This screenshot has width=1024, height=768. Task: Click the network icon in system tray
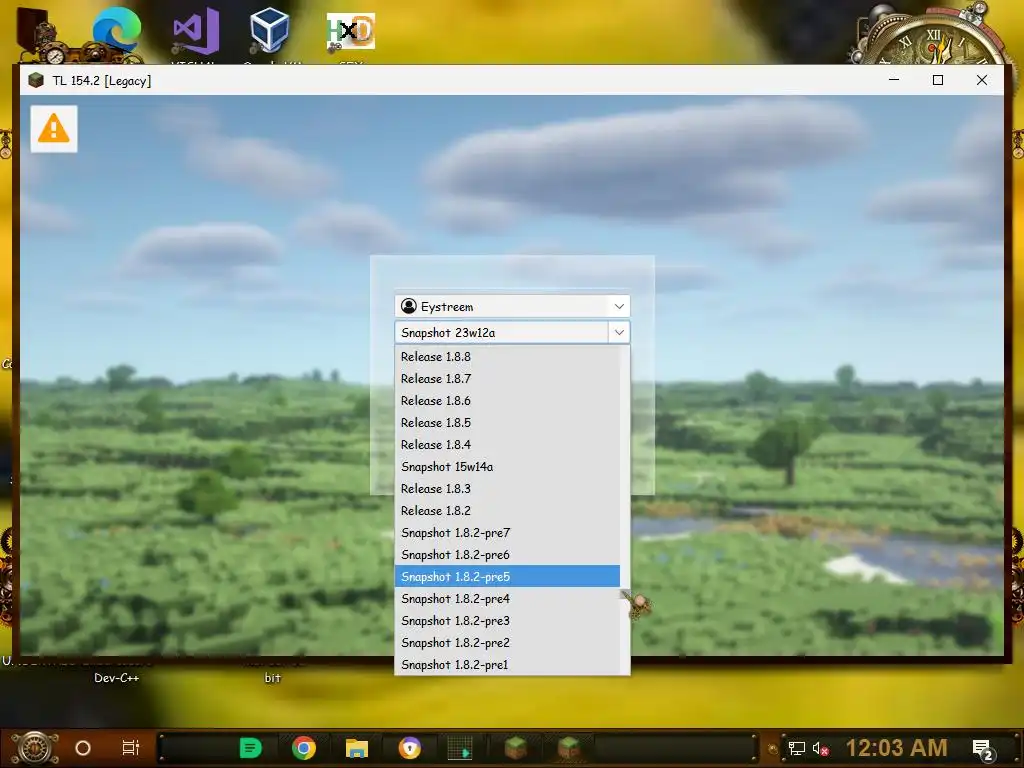tap(797, 748)
